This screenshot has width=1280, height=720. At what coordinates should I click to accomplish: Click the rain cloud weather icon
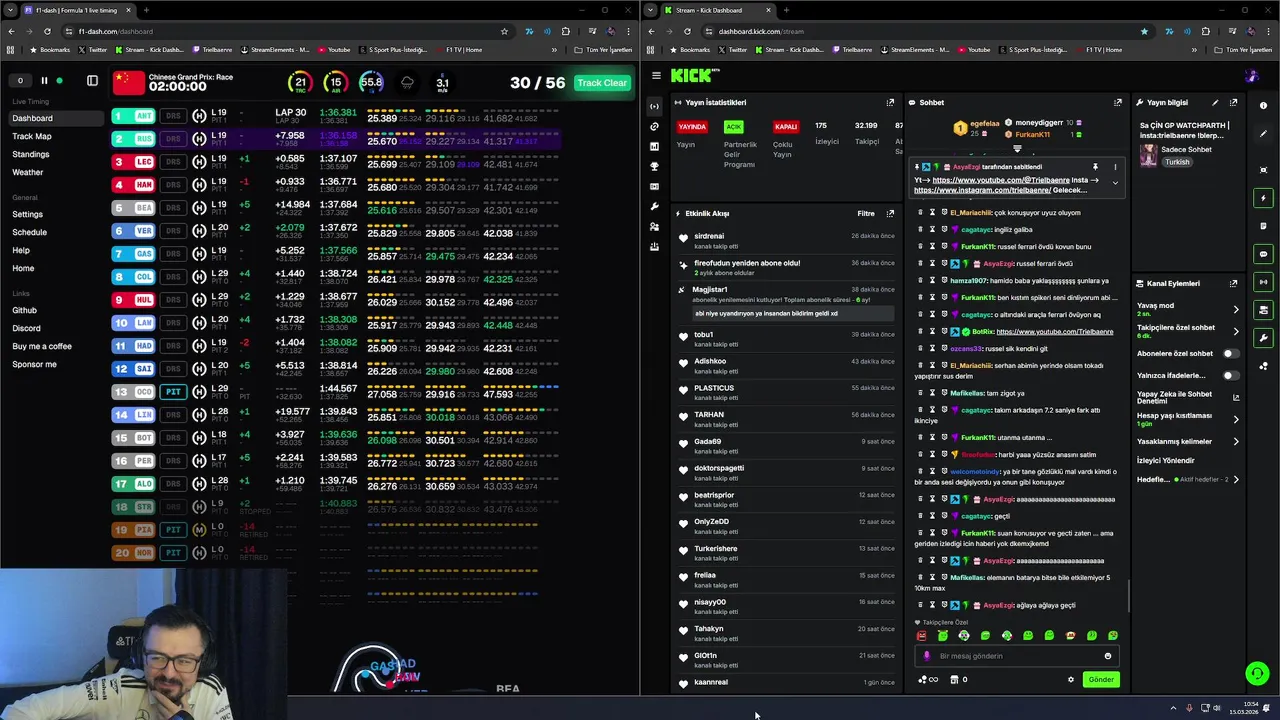click(x=407, y=83)
